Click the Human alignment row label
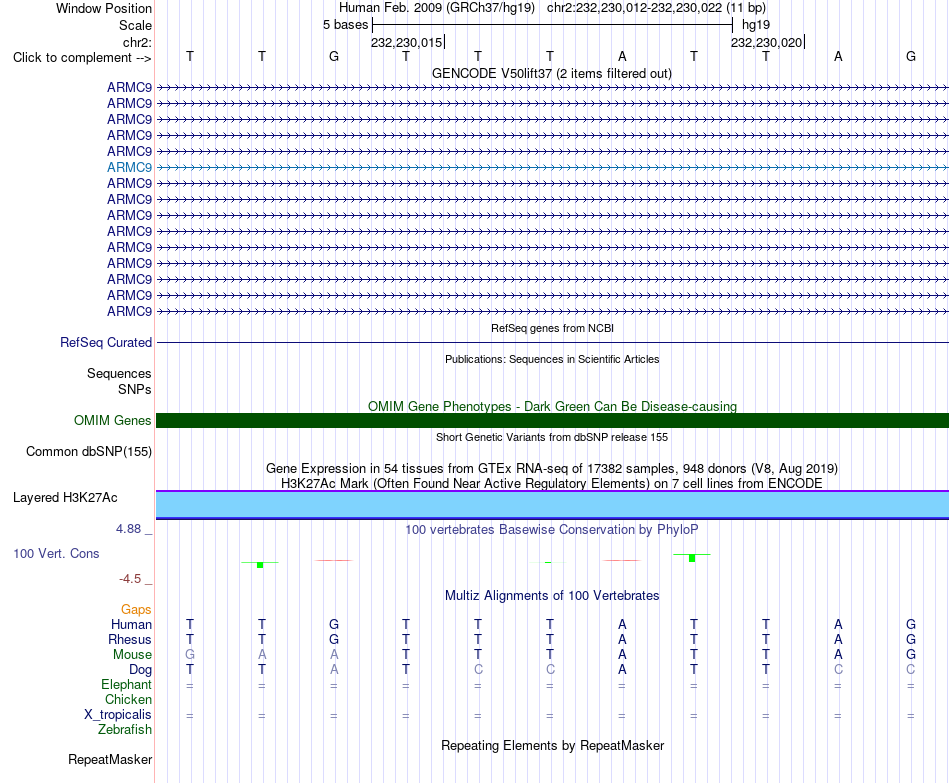The image size is (950, 783). tap(131, 624)
